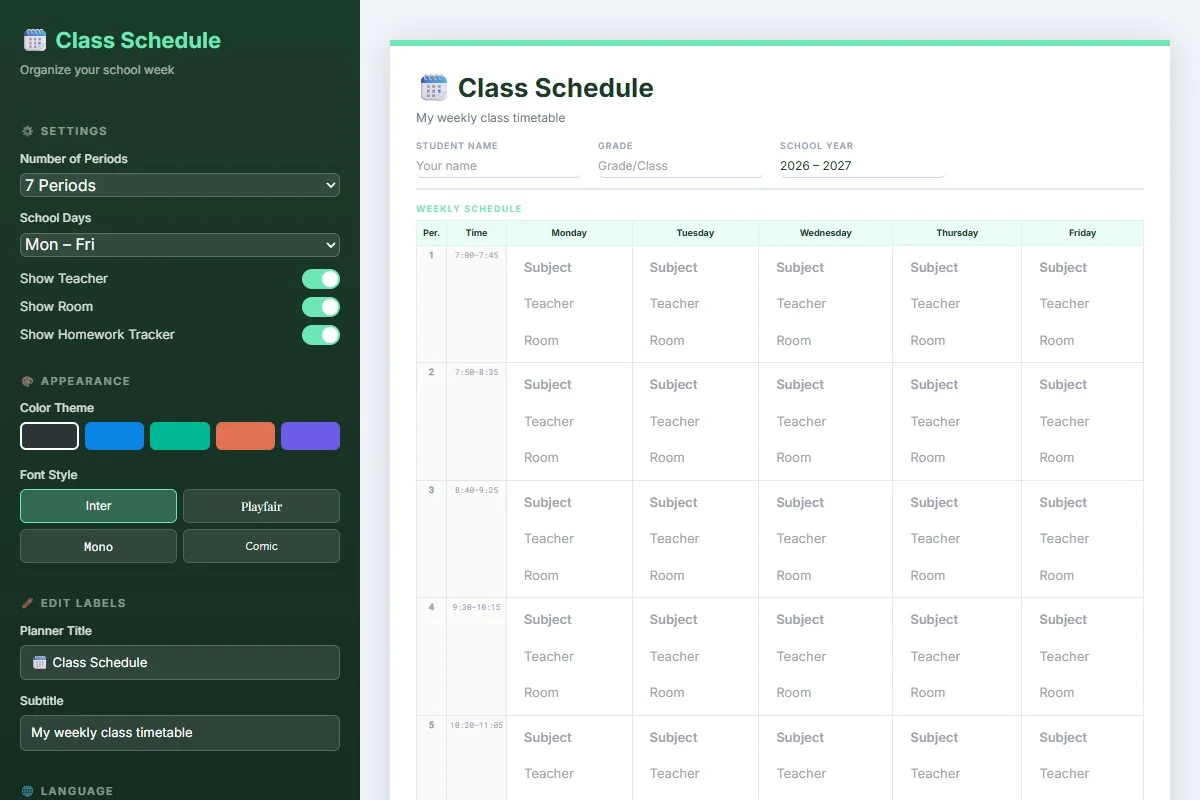Click the globe icon beside LANGUAGE

pyautogui.click(x=27, y=791)
